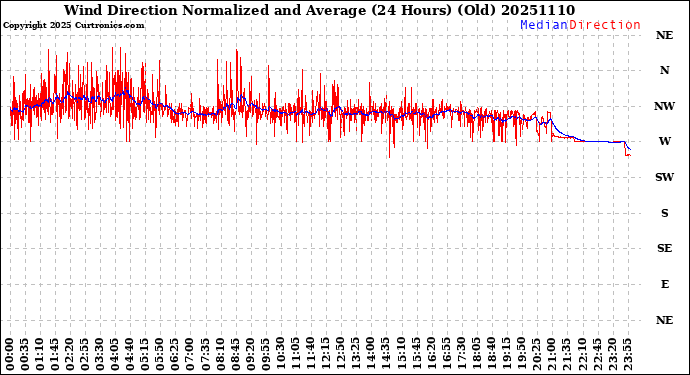The height and width of the screenshot is (375, 690).
Task: Click the 07:00 time axis label
Action: click(190, 354)
